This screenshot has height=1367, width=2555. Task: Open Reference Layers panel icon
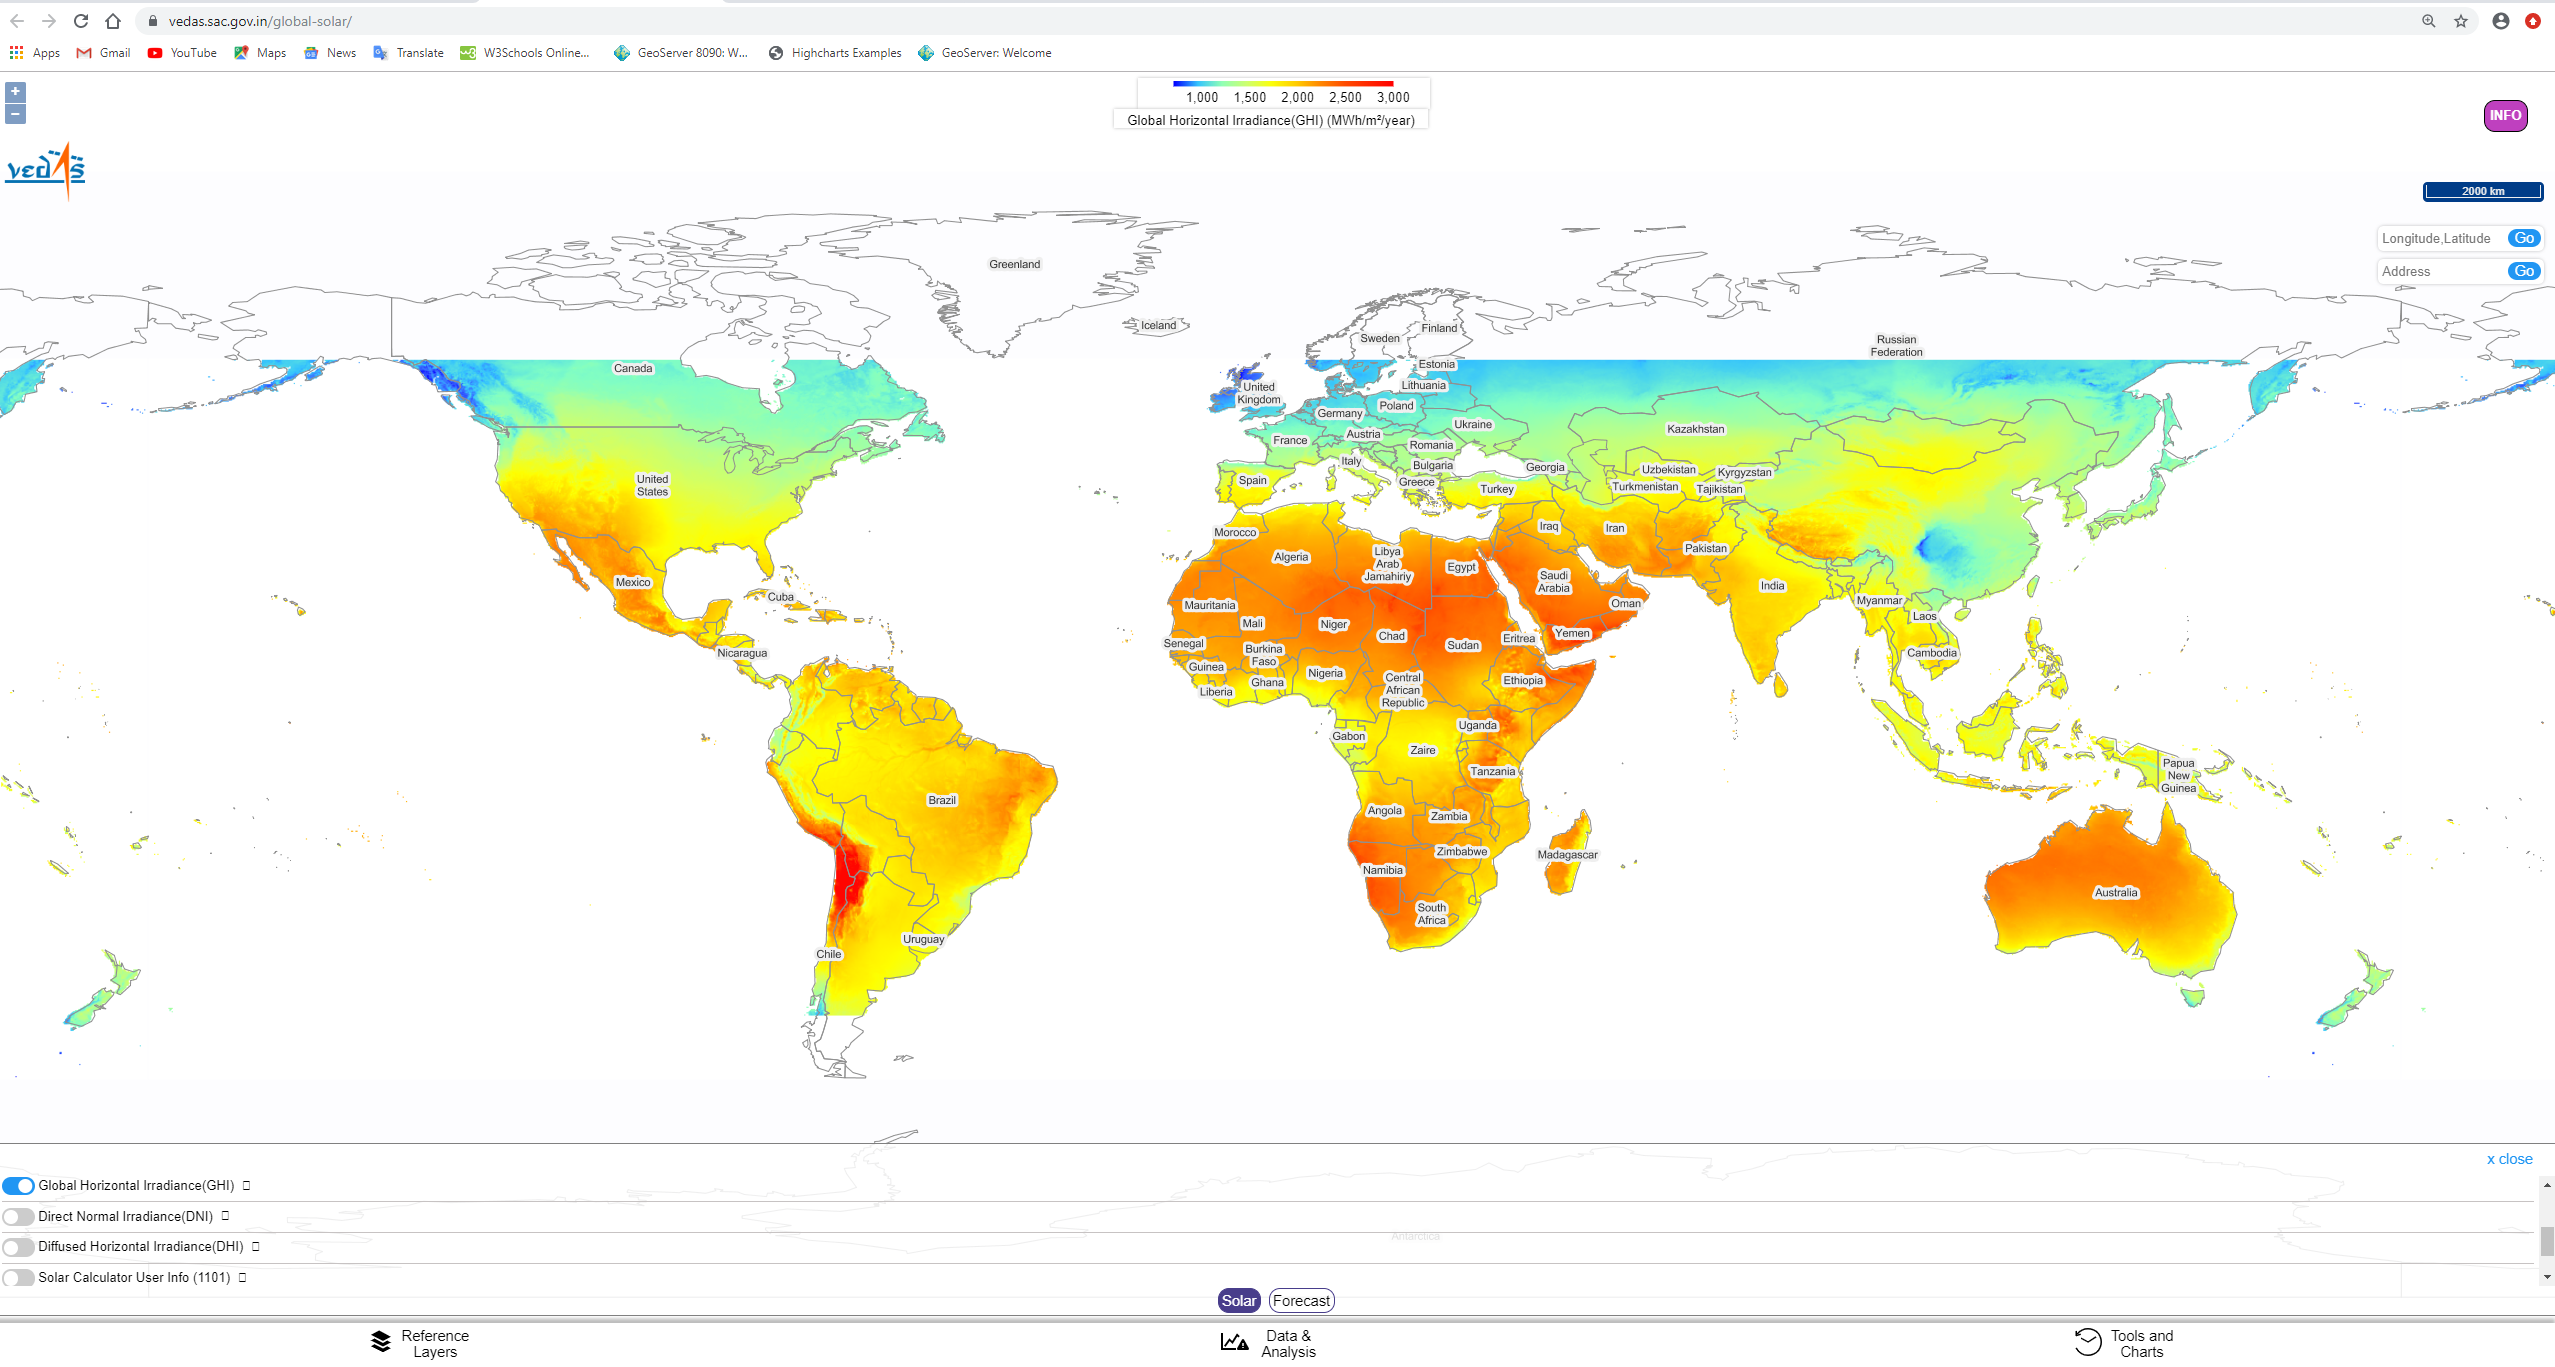tap(381, 1342)
